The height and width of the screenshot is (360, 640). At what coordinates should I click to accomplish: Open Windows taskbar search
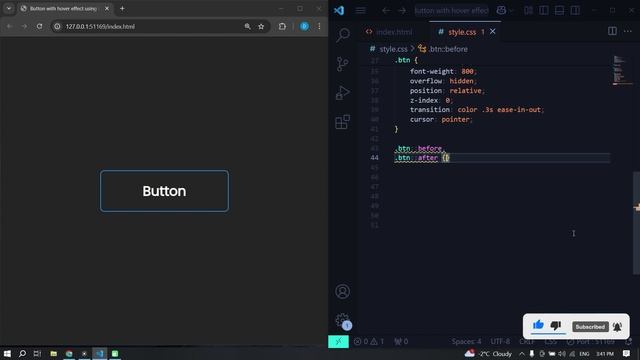(22, 353)
